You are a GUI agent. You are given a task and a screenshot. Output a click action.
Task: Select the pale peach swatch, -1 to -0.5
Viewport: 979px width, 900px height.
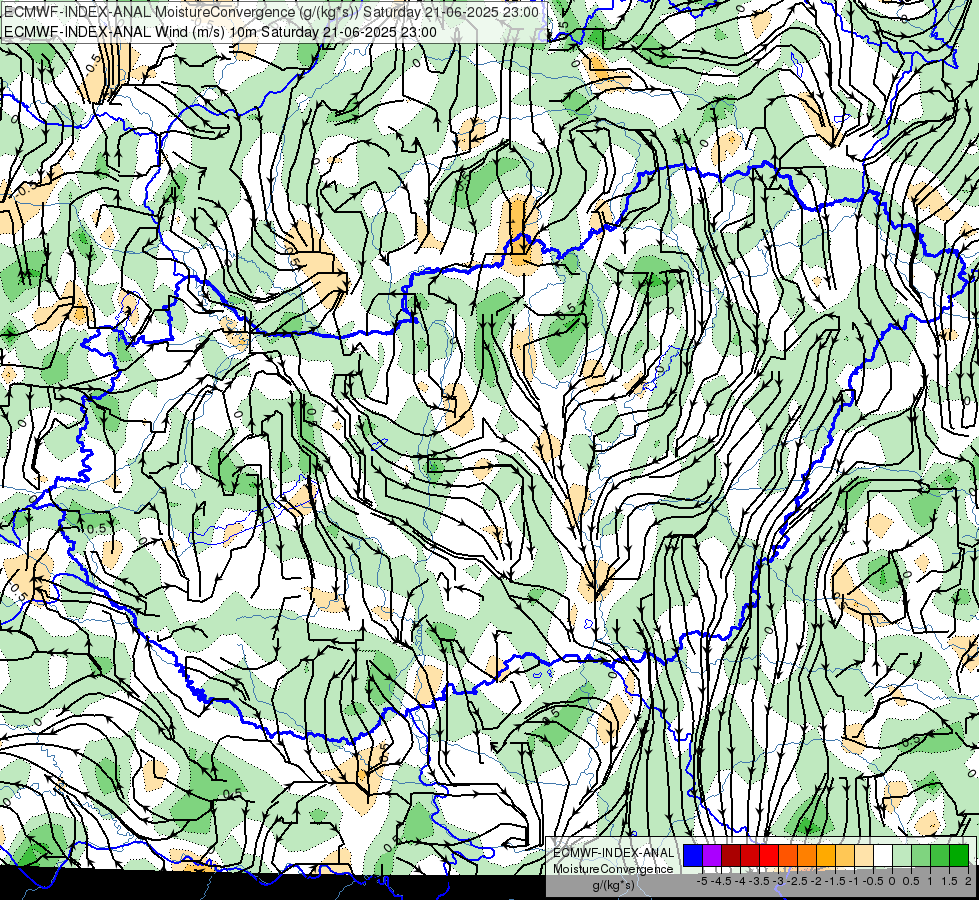point(864,856)
